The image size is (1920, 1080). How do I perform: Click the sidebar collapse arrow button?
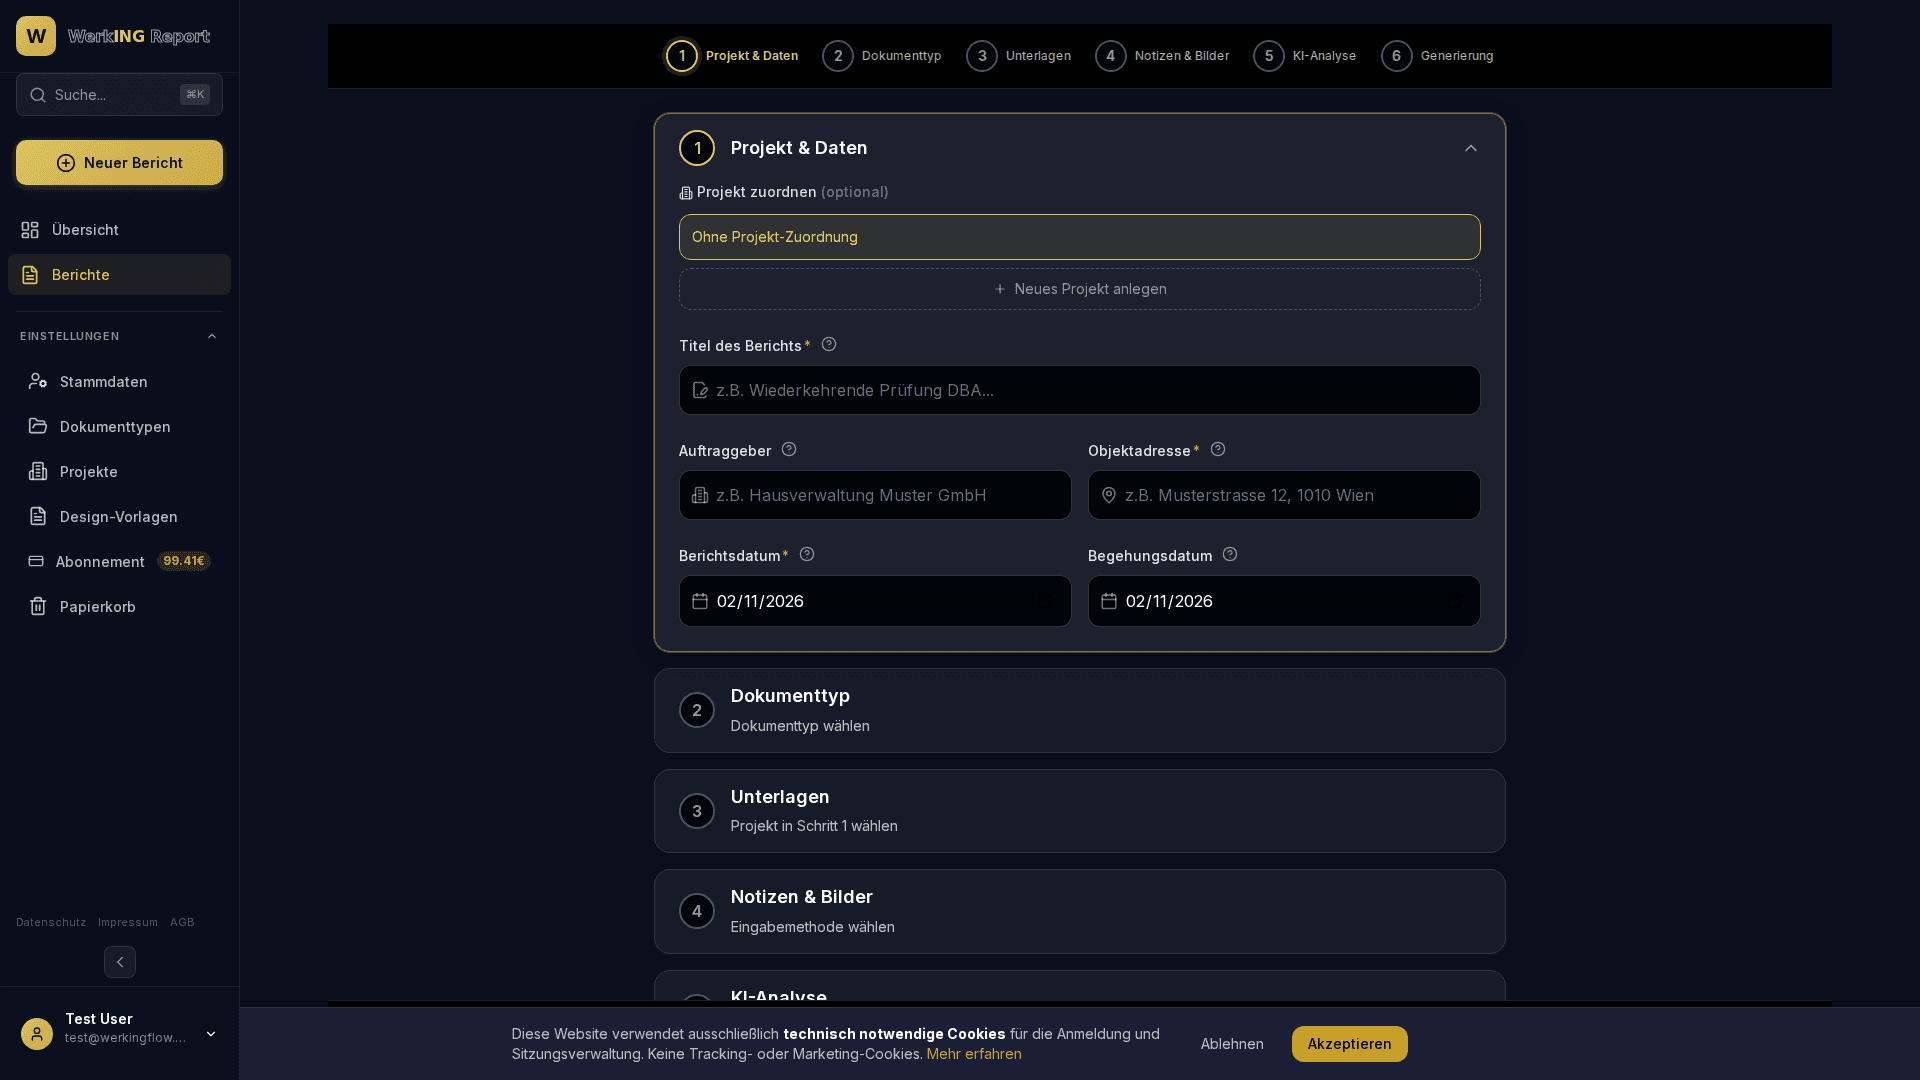tap(120, 962)
